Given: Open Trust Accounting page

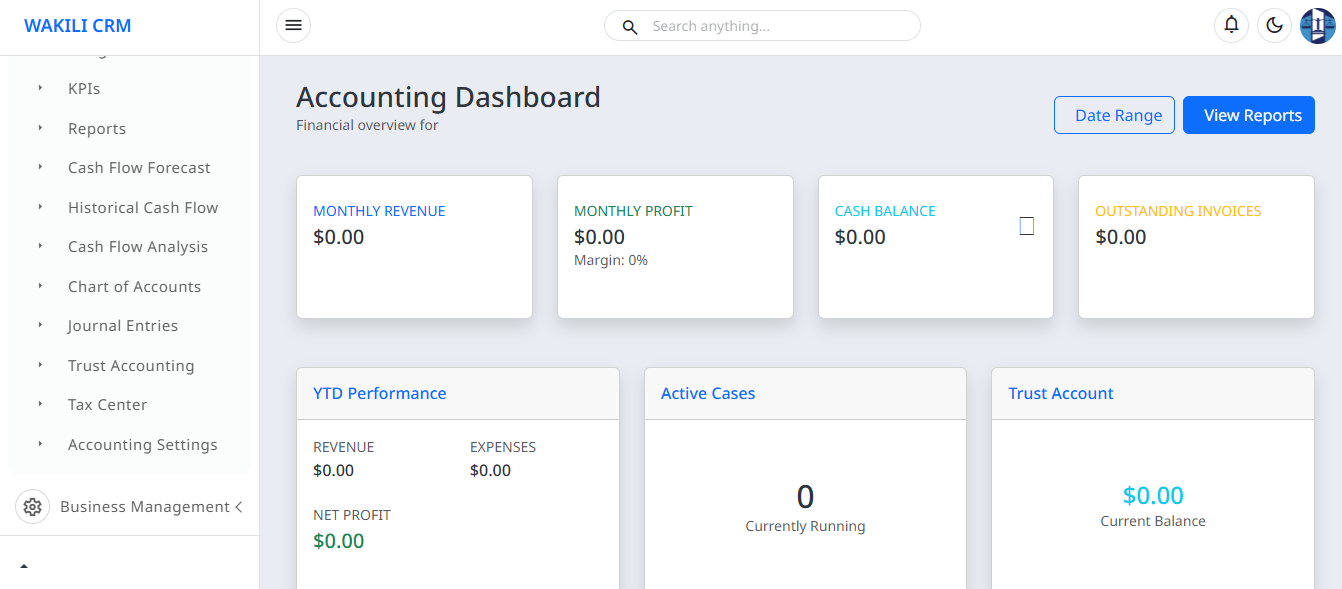Looking at the screenshot, I should (131, 366).
